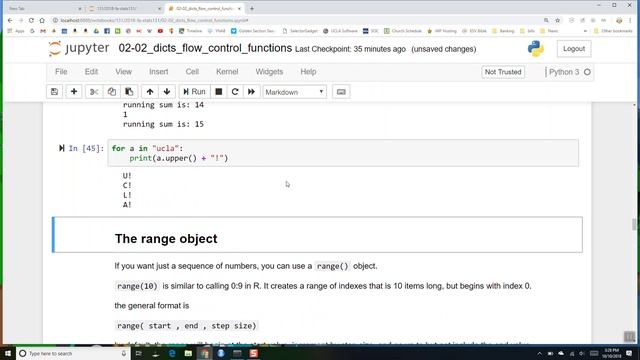Open Chrome menu three dots
Viewport: 640px width, 360px height.
(x=631, y=20)
